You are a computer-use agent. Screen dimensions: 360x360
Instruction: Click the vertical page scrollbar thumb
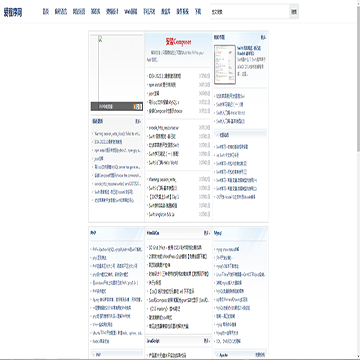tap(358, 77)
